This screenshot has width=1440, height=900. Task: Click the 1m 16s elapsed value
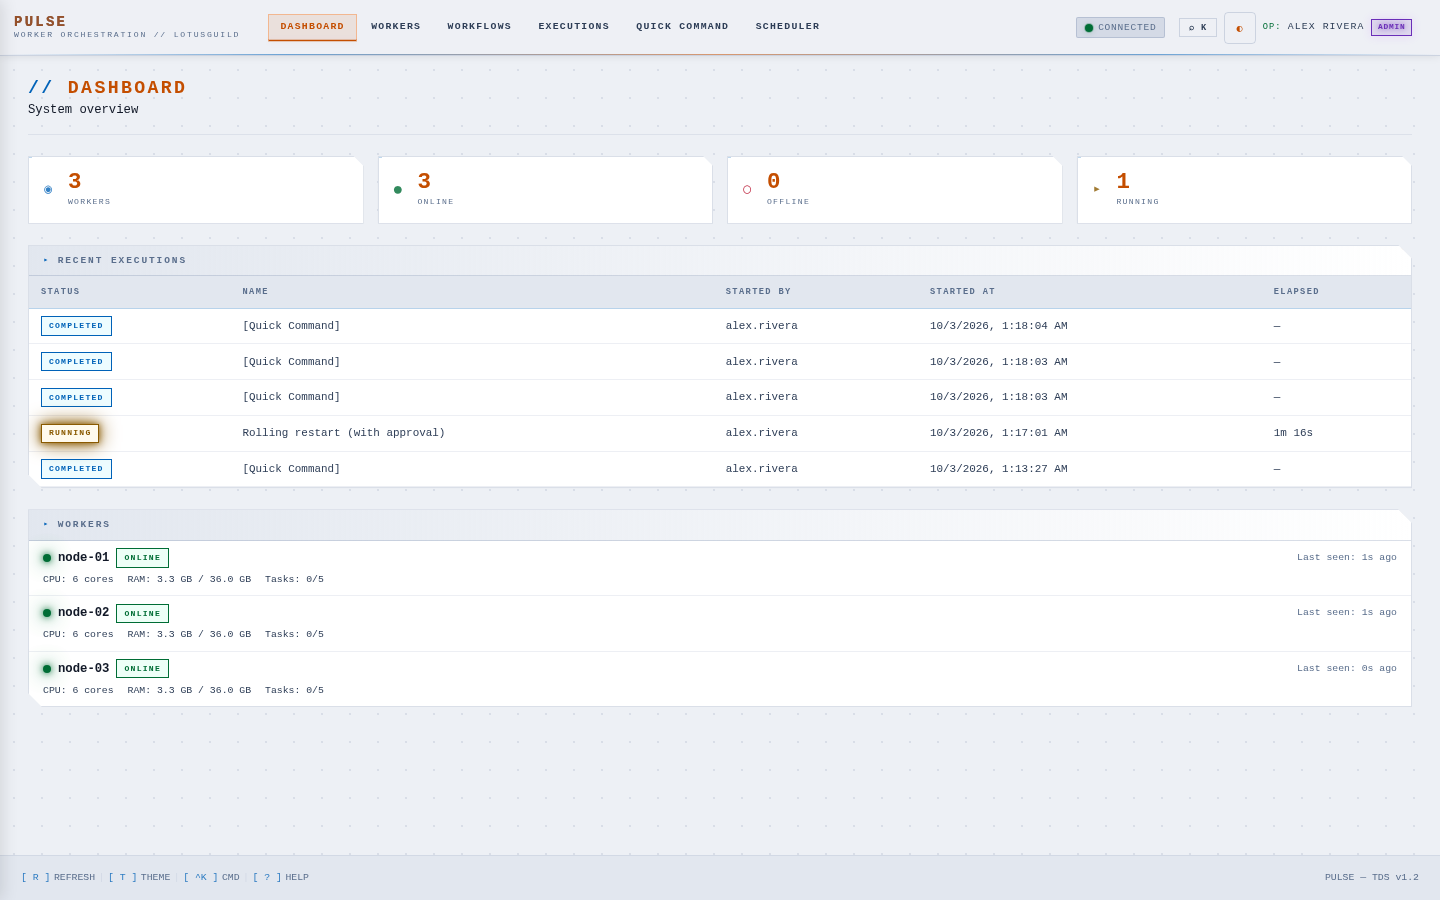(1293, 433)
